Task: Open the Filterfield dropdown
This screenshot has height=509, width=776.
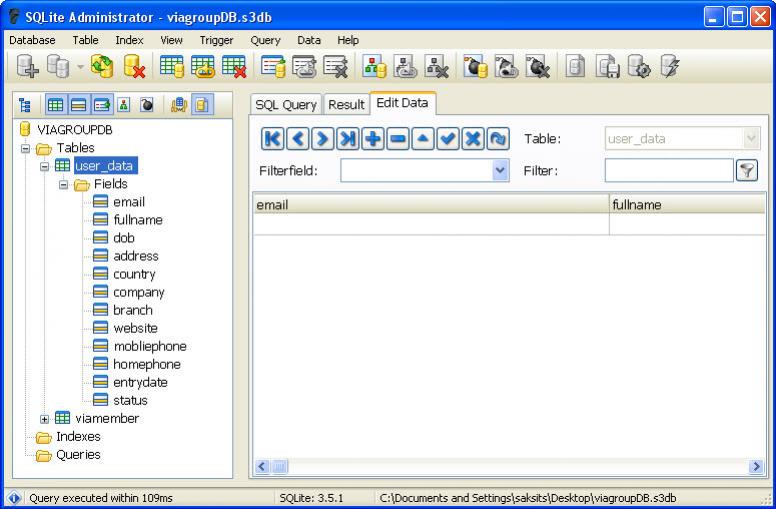Action: (501, 170)
